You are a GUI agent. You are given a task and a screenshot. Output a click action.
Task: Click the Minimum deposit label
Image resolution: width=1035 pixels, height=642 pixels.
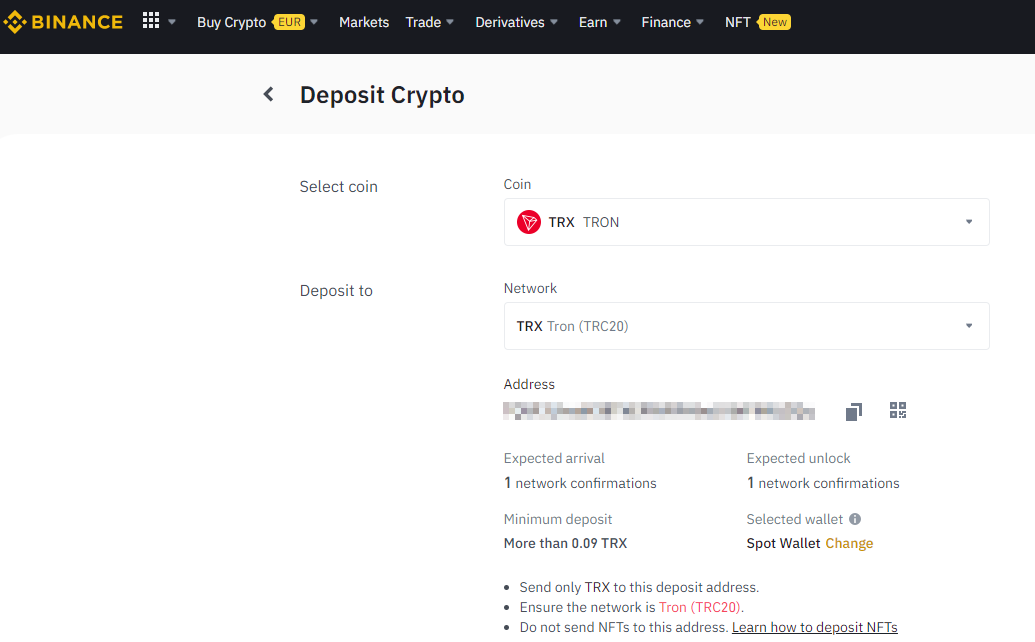coord(558,519)
